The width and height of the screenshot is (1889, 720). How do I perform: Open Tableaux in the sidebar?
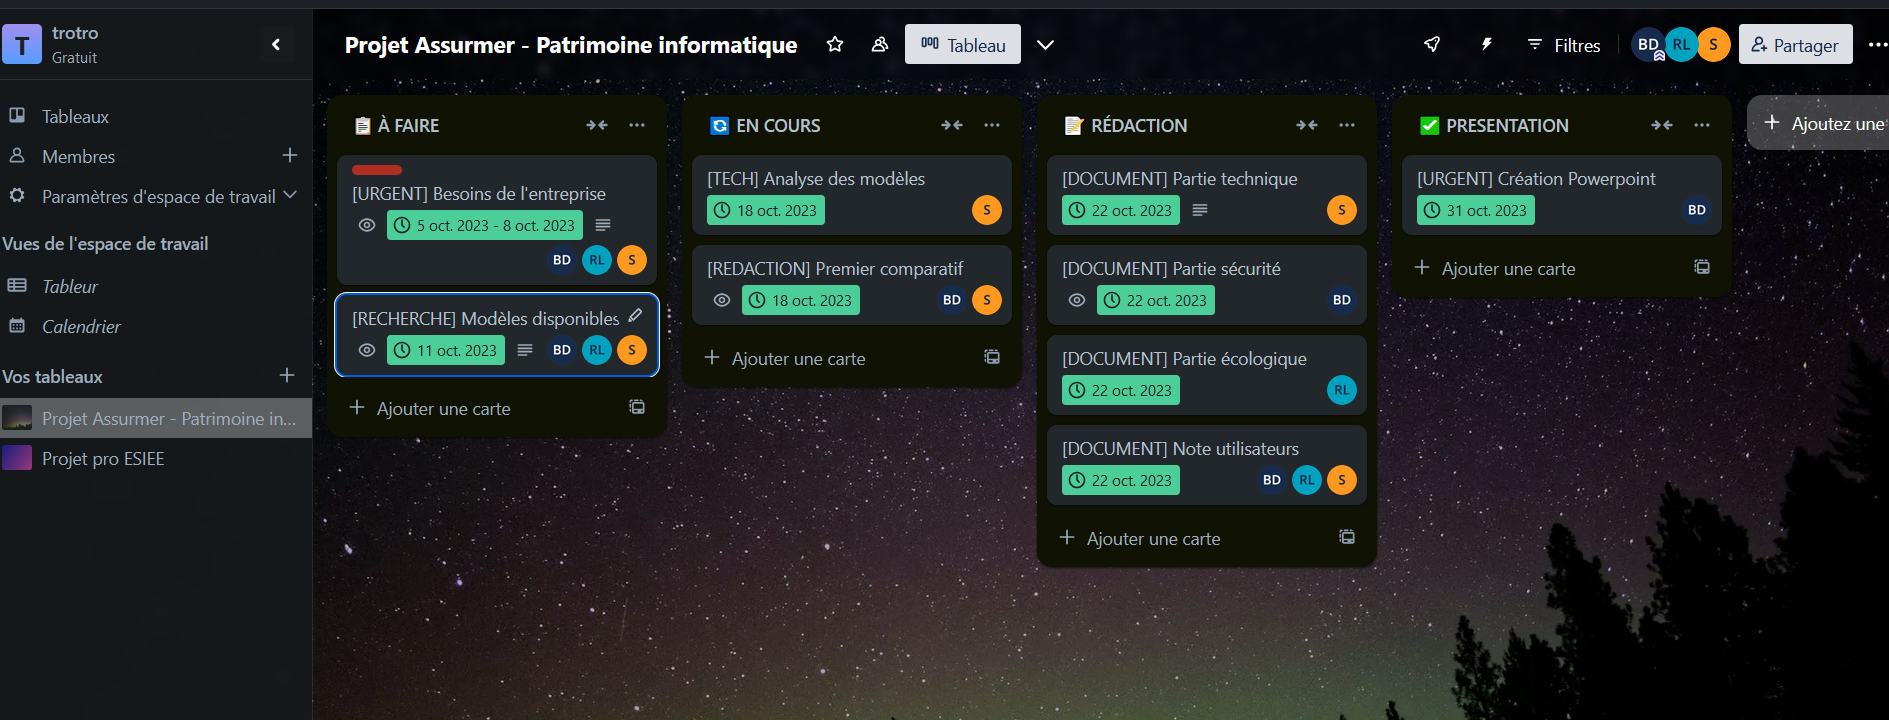75,116
